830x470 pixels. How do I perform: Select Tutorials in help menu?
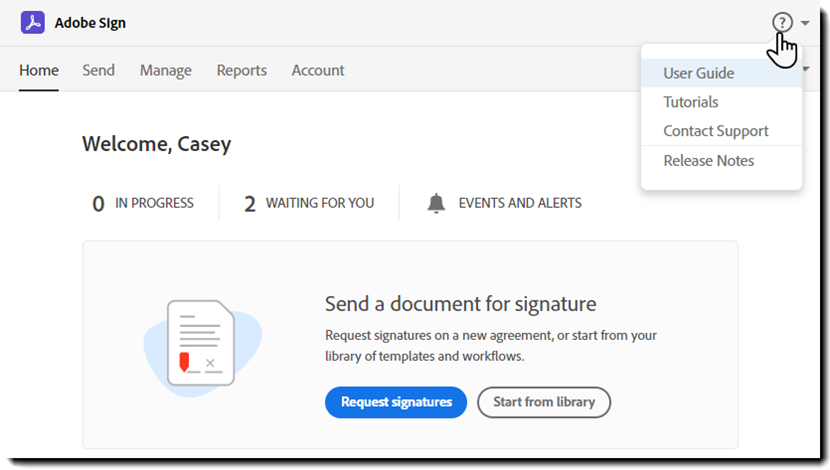(x=721, y=102)
